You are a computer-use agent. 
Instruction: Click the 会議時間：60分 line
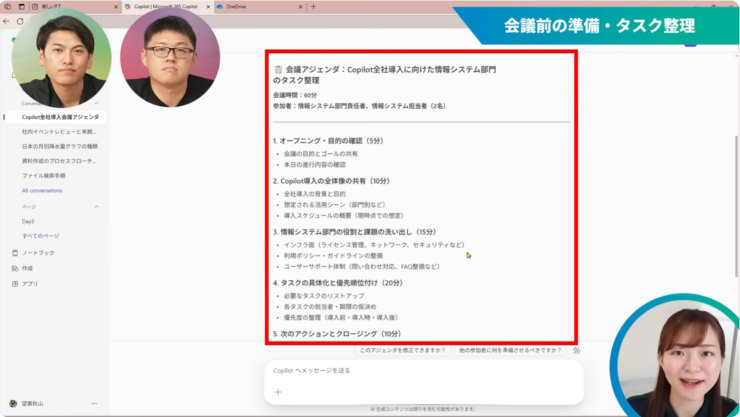pos(295,95)
